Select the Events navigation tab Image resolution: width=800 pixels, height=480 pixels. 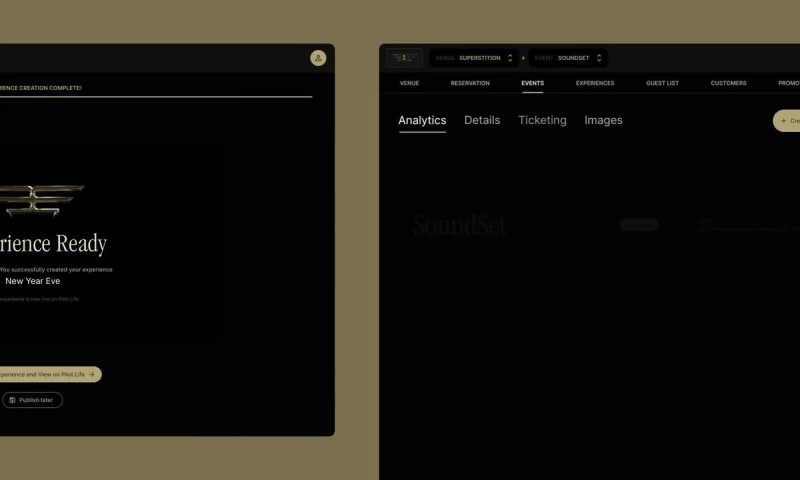[533, 83]
